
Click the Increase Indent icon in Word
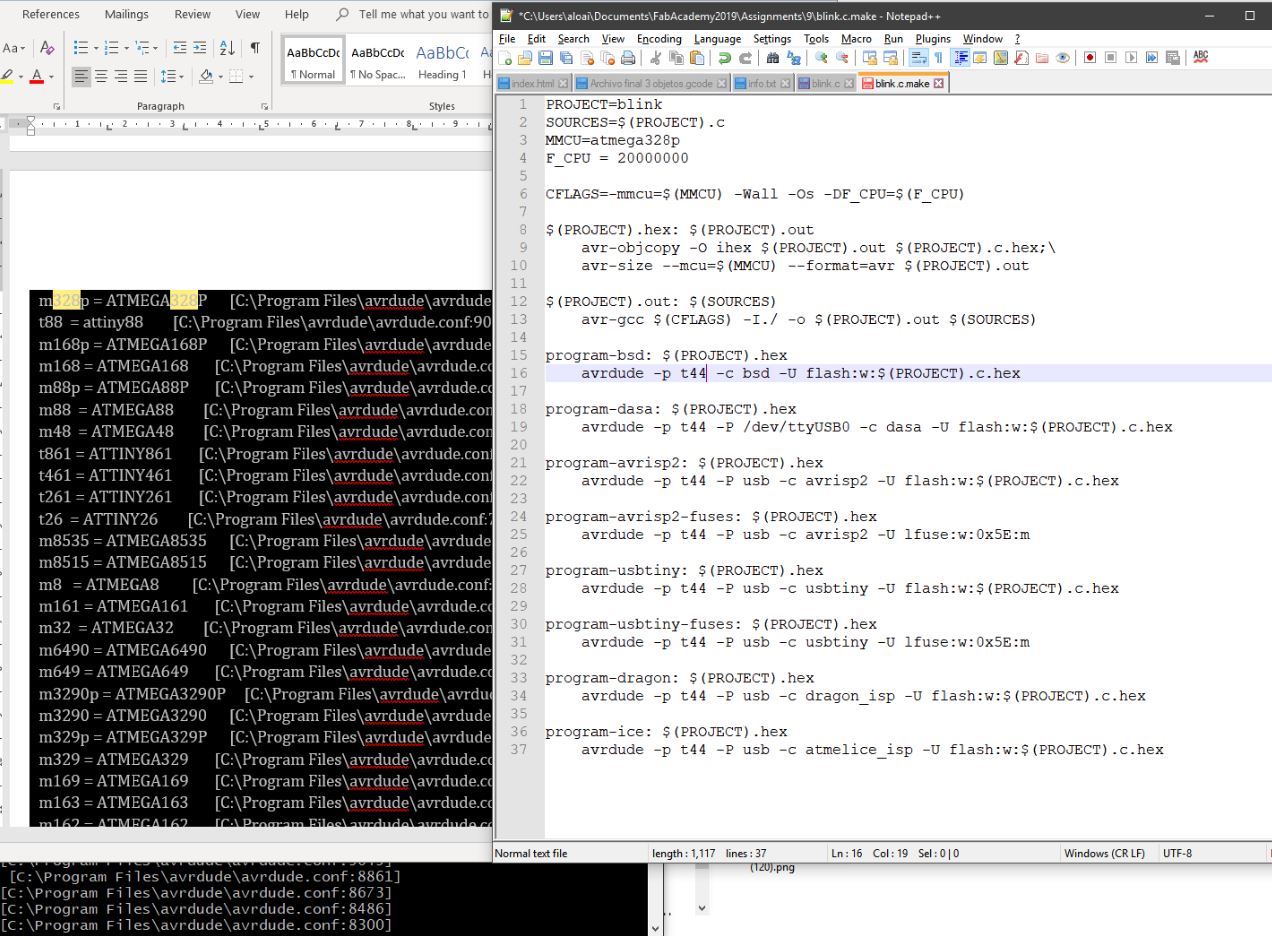coord(199,48)
